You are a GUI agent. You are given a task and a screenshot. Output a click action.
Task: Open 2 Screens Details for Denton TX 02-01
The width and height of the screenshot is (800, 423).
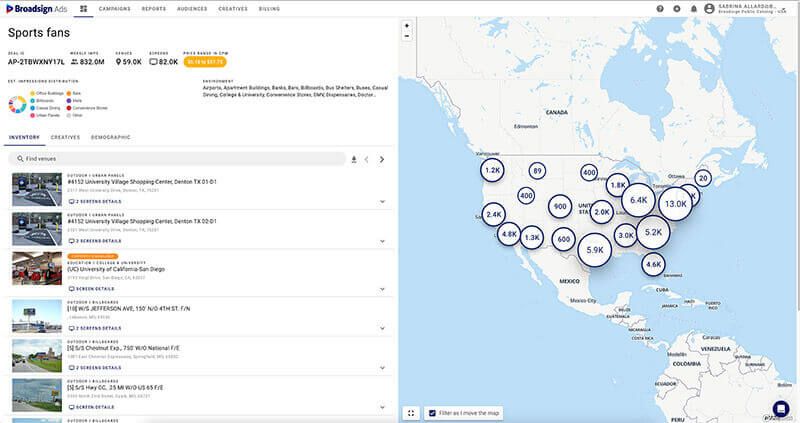point(95,241)
